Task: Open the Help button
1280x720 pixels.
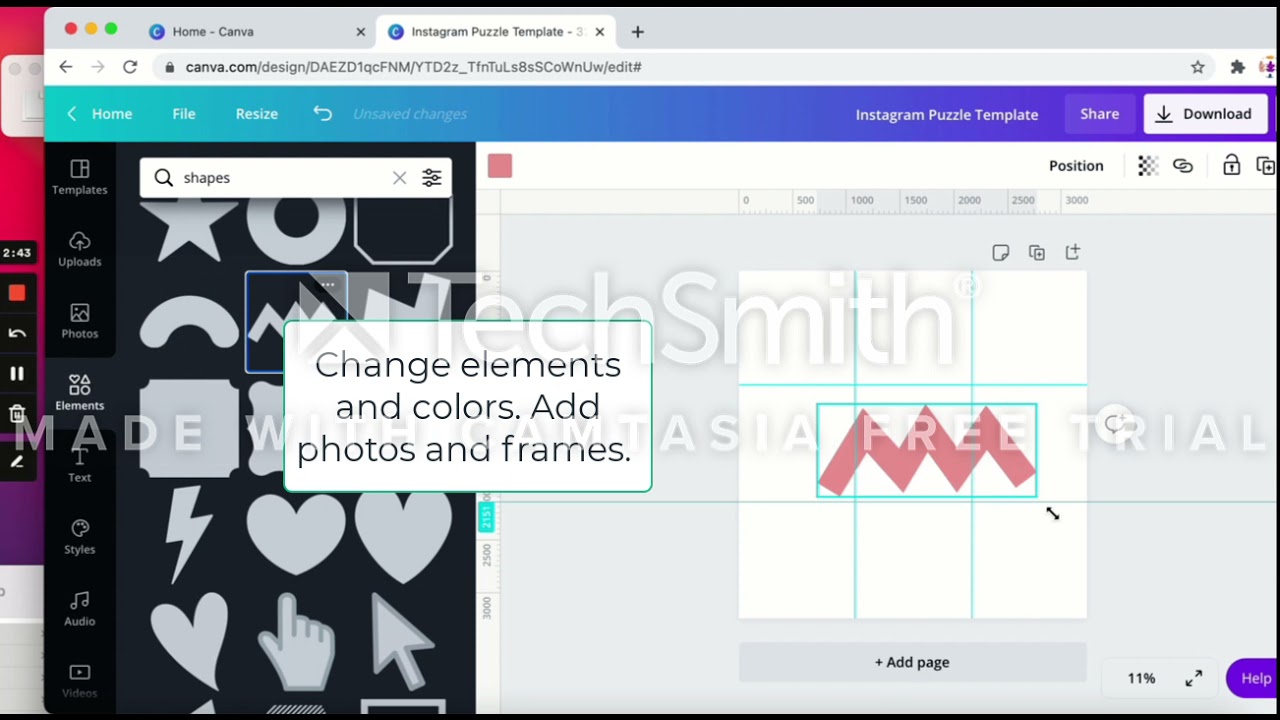Action: click(1253, 678)
